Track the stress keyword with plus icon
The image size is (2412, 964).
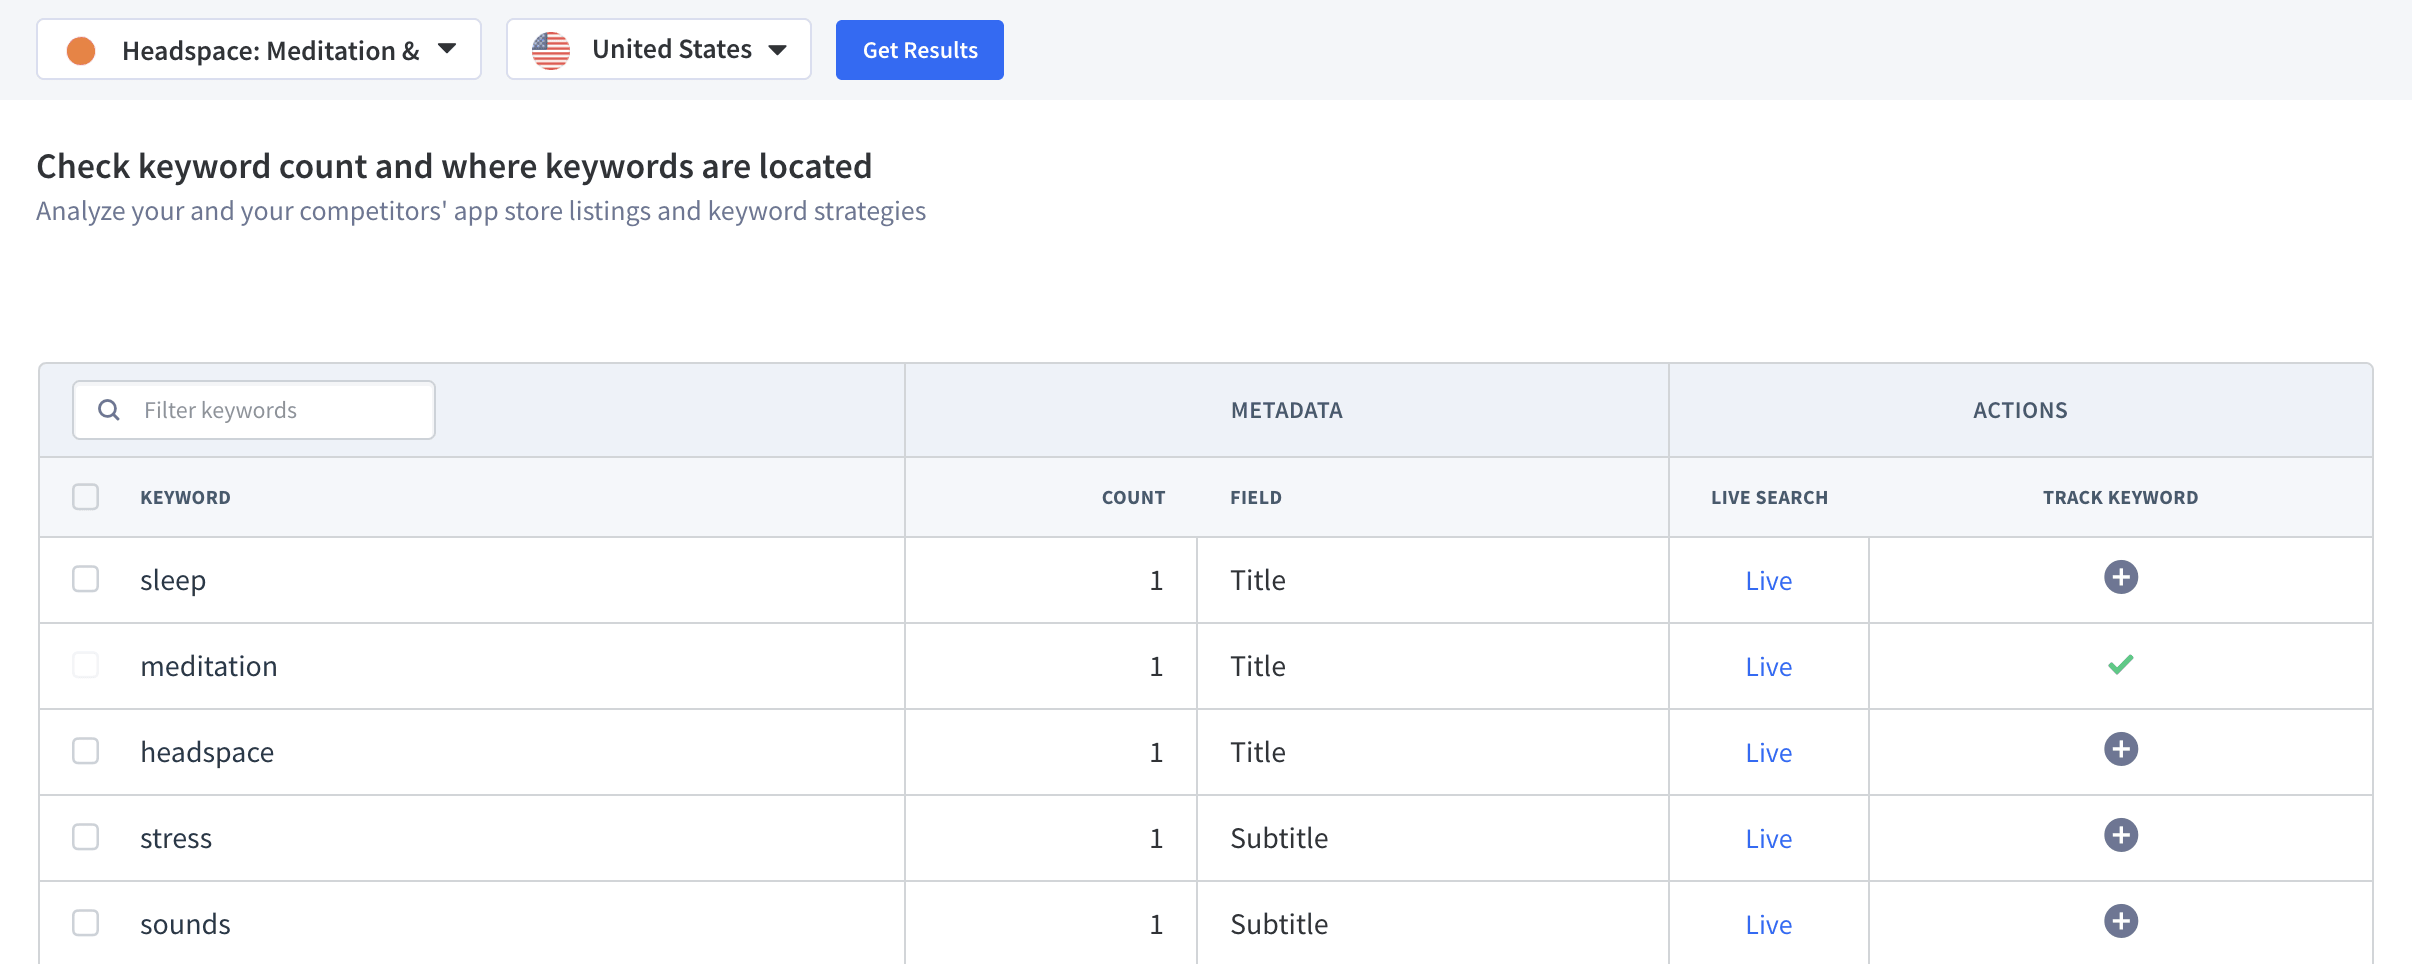pos(2120,835)
